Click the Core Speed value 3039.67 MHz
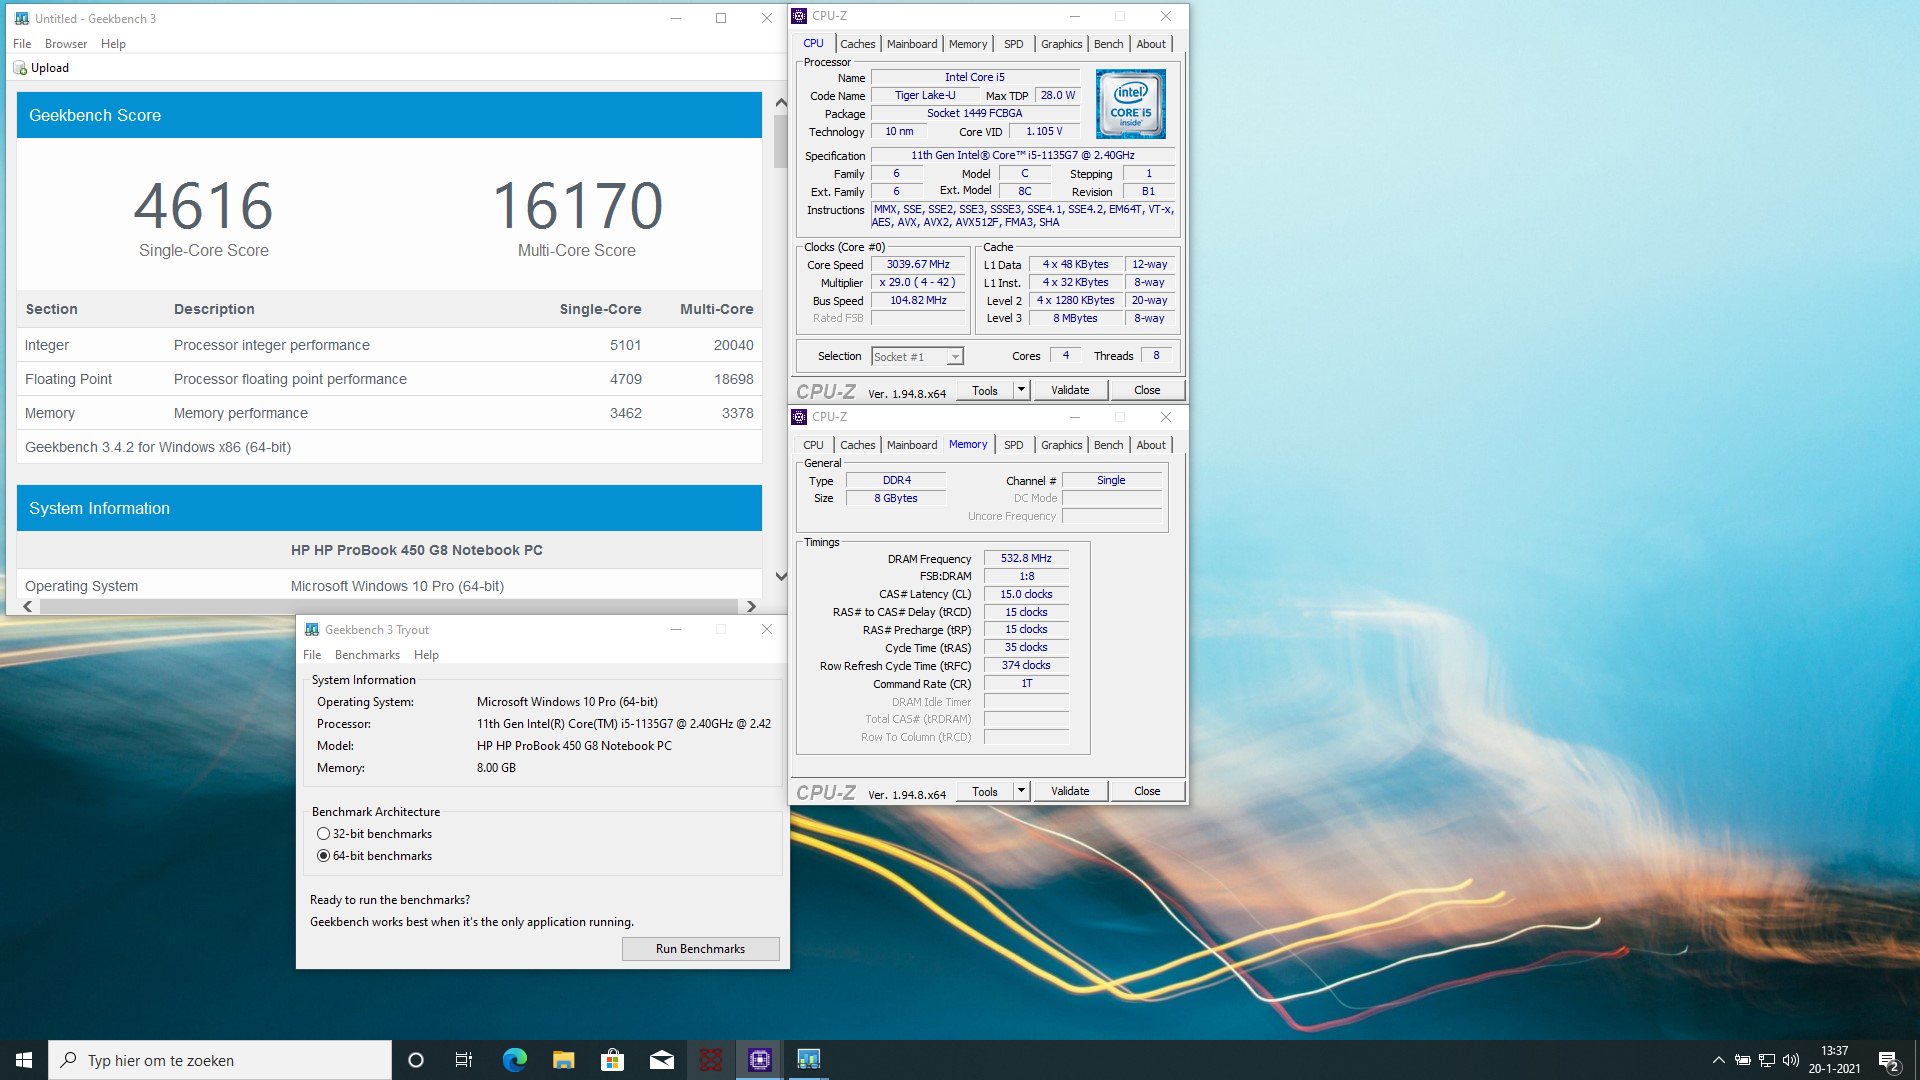 tap(918, 265)
